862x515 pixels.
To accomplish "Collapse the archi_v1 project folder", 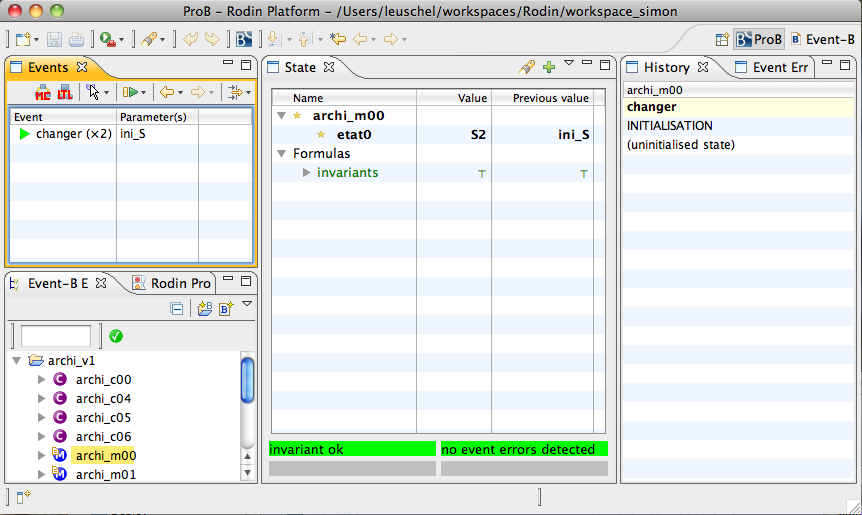I will pos(17,360).
